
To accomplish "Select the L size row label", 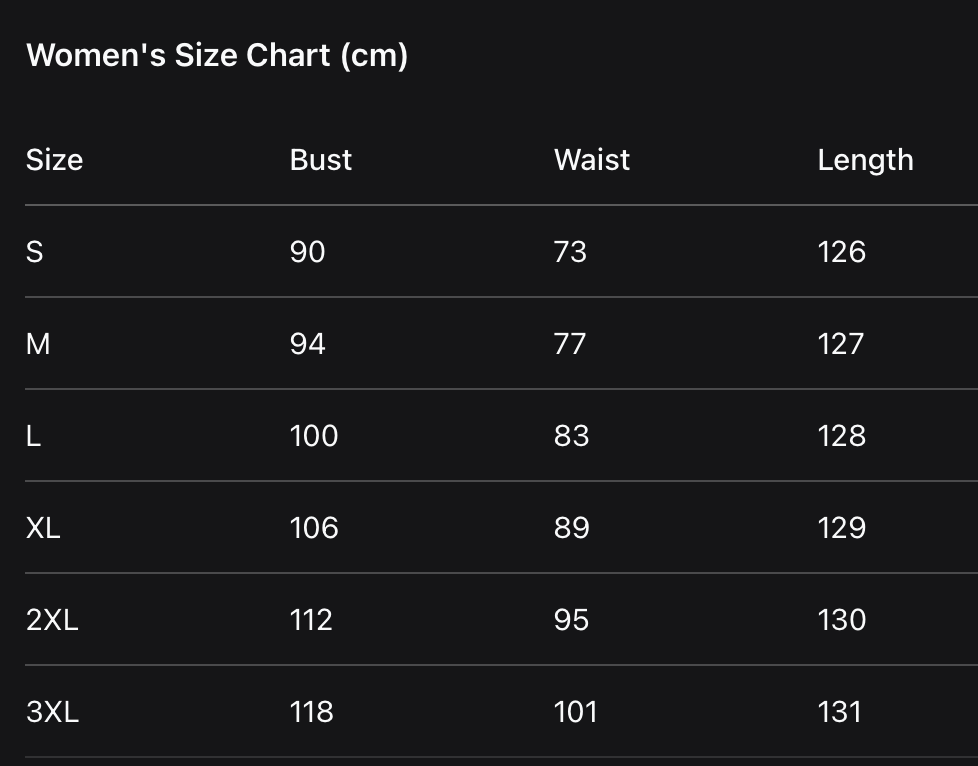I will [34, 436].
